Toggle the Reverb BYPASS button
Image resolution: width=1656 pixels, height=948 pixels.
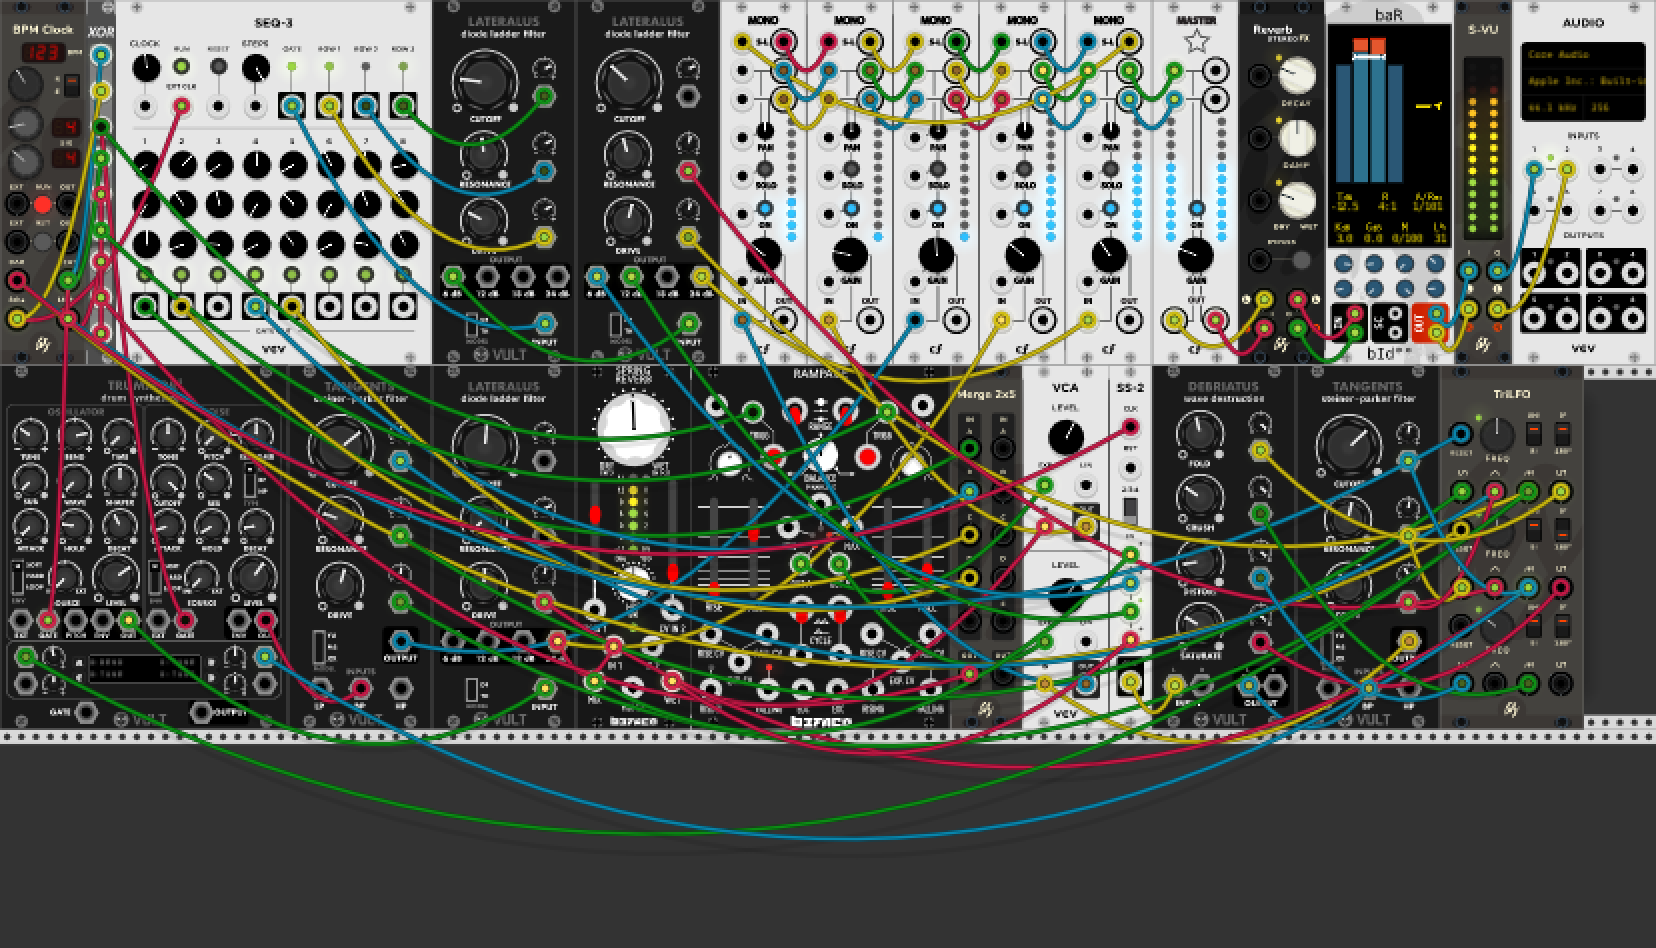point(1301,260)
